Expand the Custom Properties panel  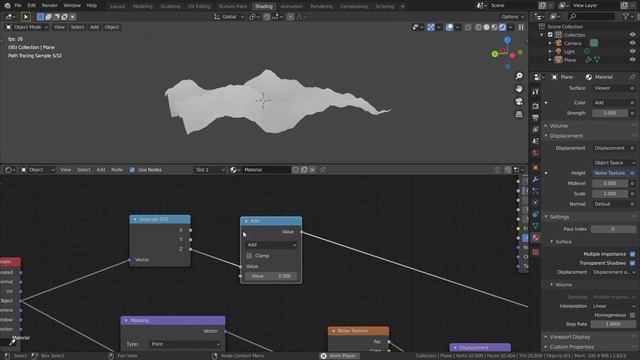(x=571, y=347)
